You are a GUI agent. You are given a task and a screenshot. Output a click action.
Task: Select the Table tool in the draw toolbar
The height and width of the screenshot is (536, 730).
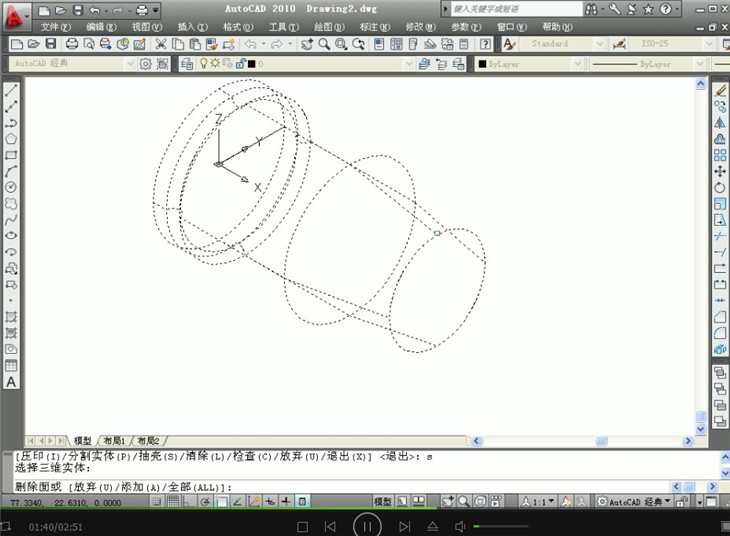click(x=11, y=366)
